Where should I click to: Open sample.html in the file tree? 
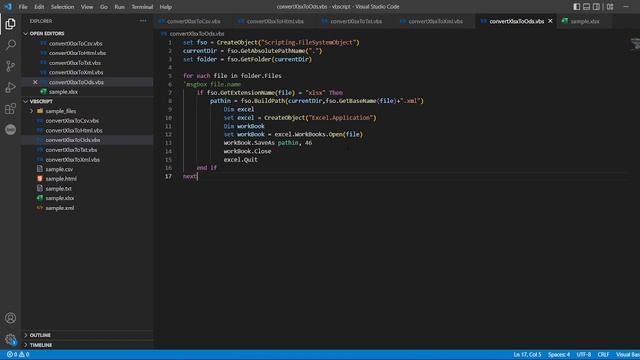[x=61, y=179]
